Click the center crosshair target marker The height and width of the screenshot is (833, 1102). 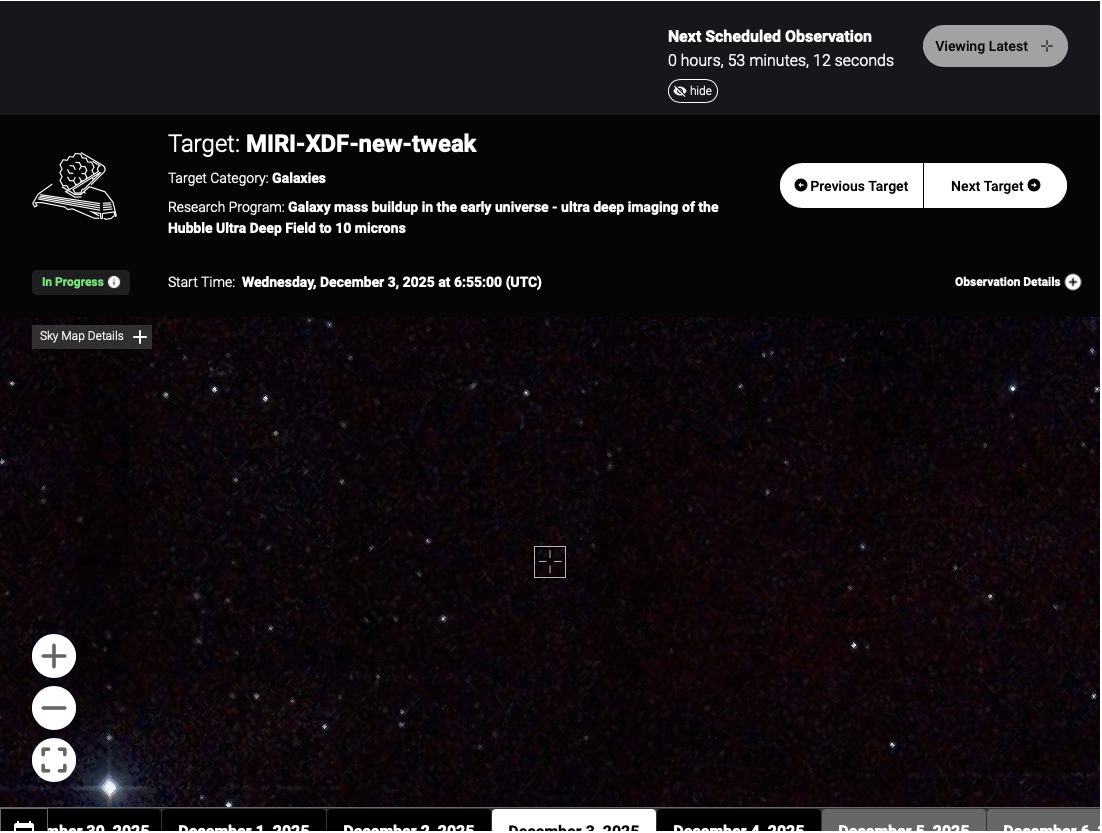(x=550, y=562)
